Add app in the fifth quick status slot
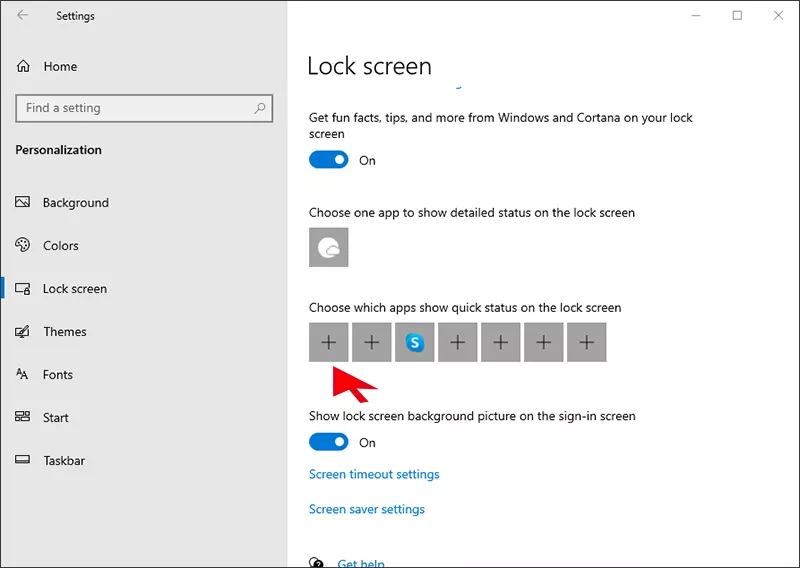The image size is (800, 568). click(501, 342)
